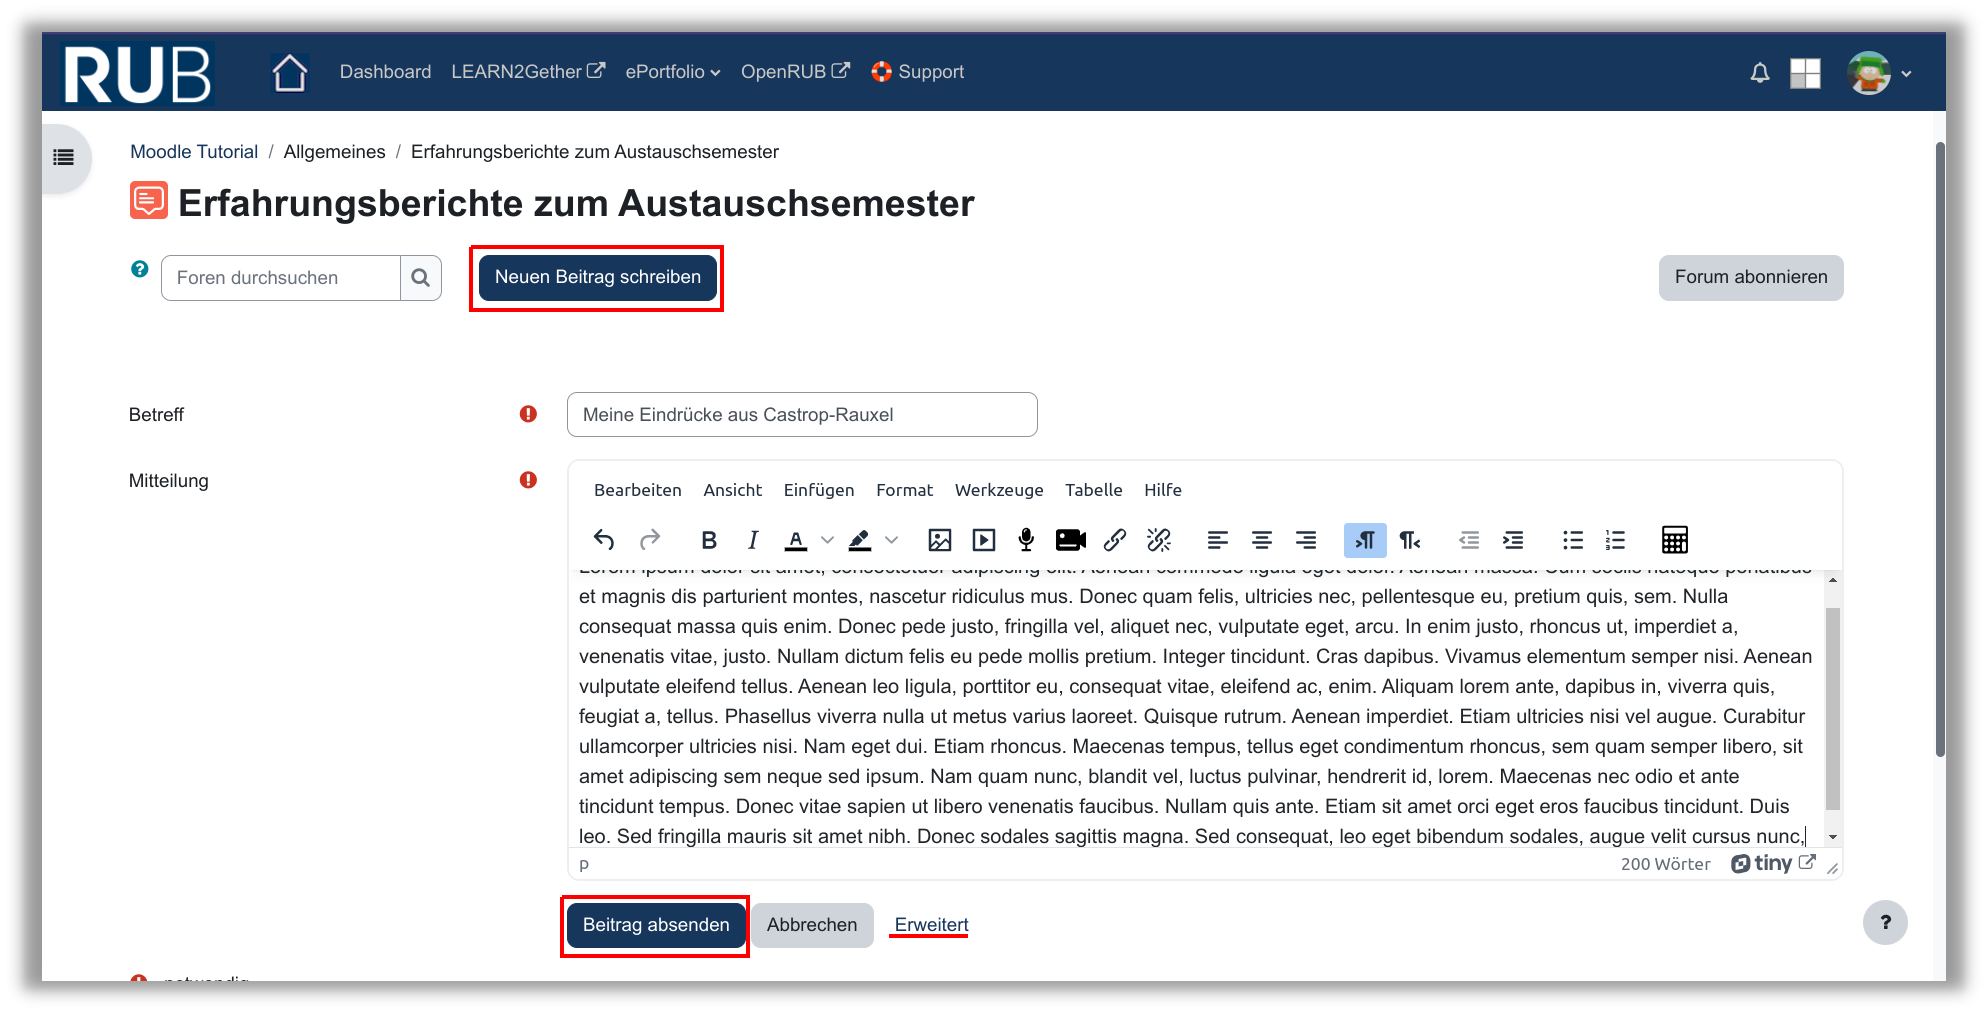1987x1016 pixels.
Task: Toggle left-to-right text direction
Action: click(1365, 540)
